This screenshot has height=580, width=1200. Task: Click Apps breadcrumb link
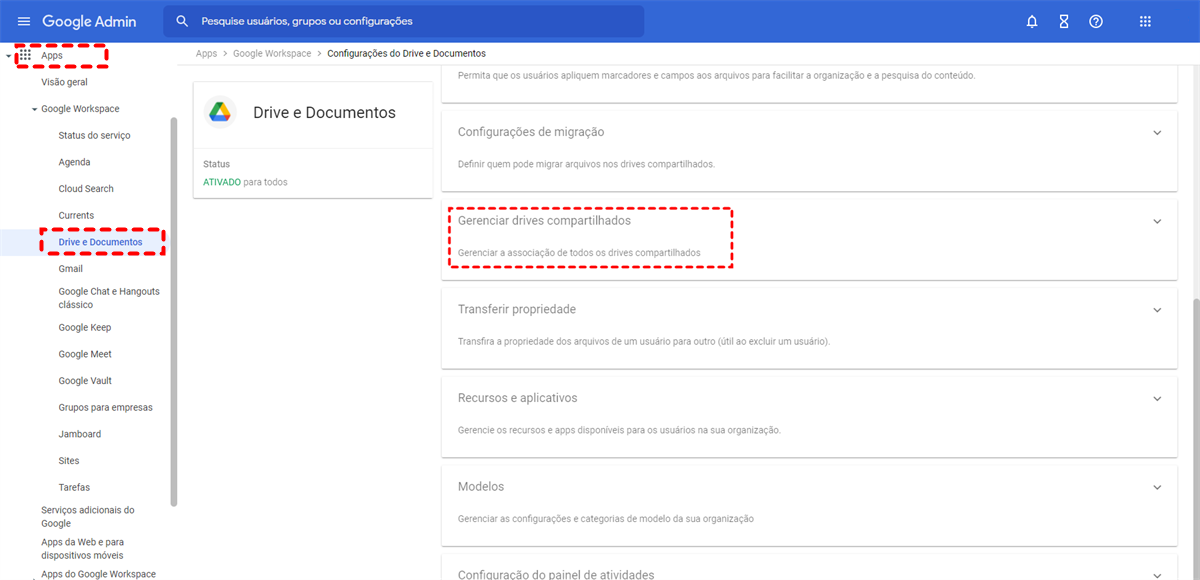tap(206, 53)
